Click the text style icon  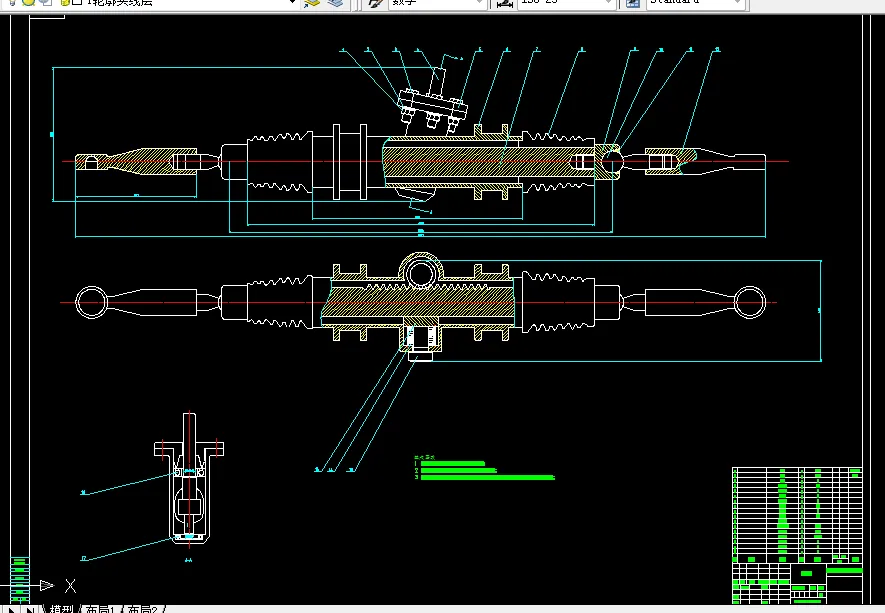(374, 3)
